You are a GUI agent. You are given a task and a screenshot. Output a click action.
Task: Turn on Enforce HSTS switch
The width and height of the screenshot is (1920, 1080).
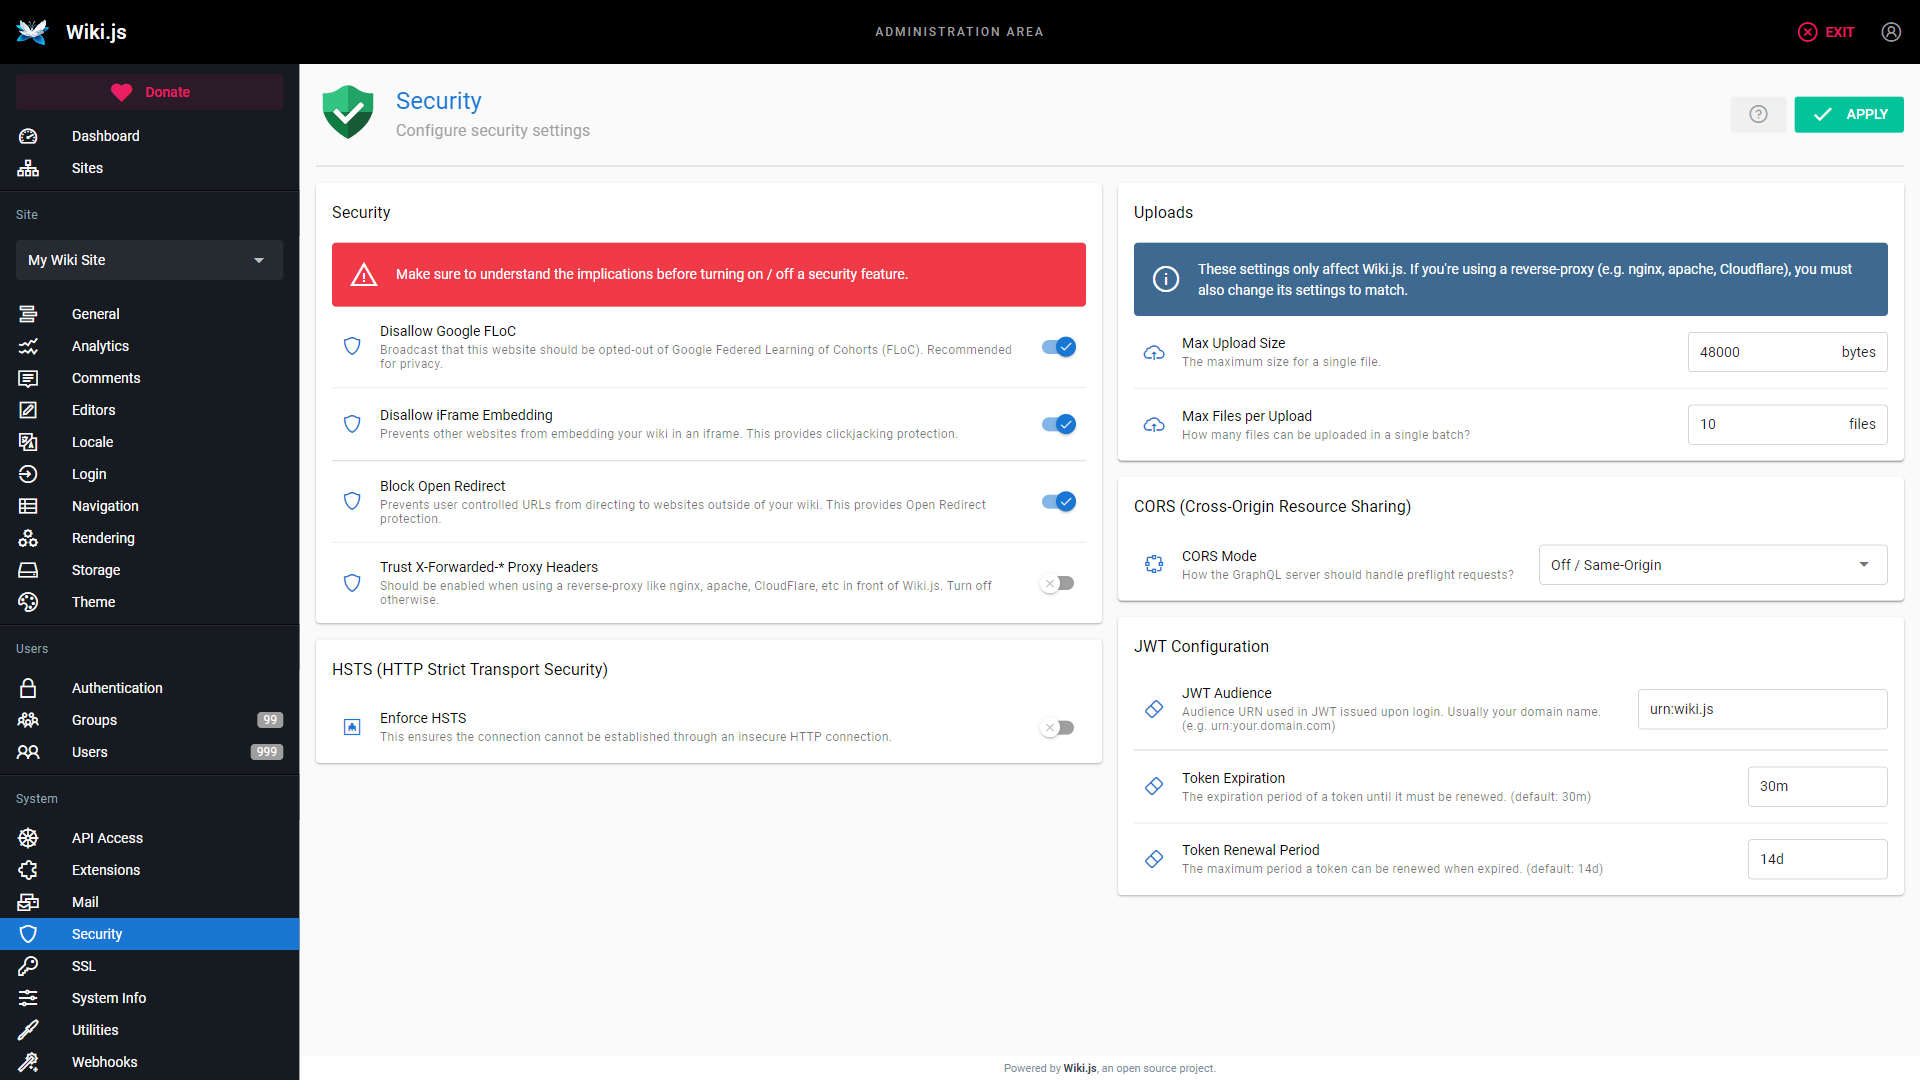1058,728
